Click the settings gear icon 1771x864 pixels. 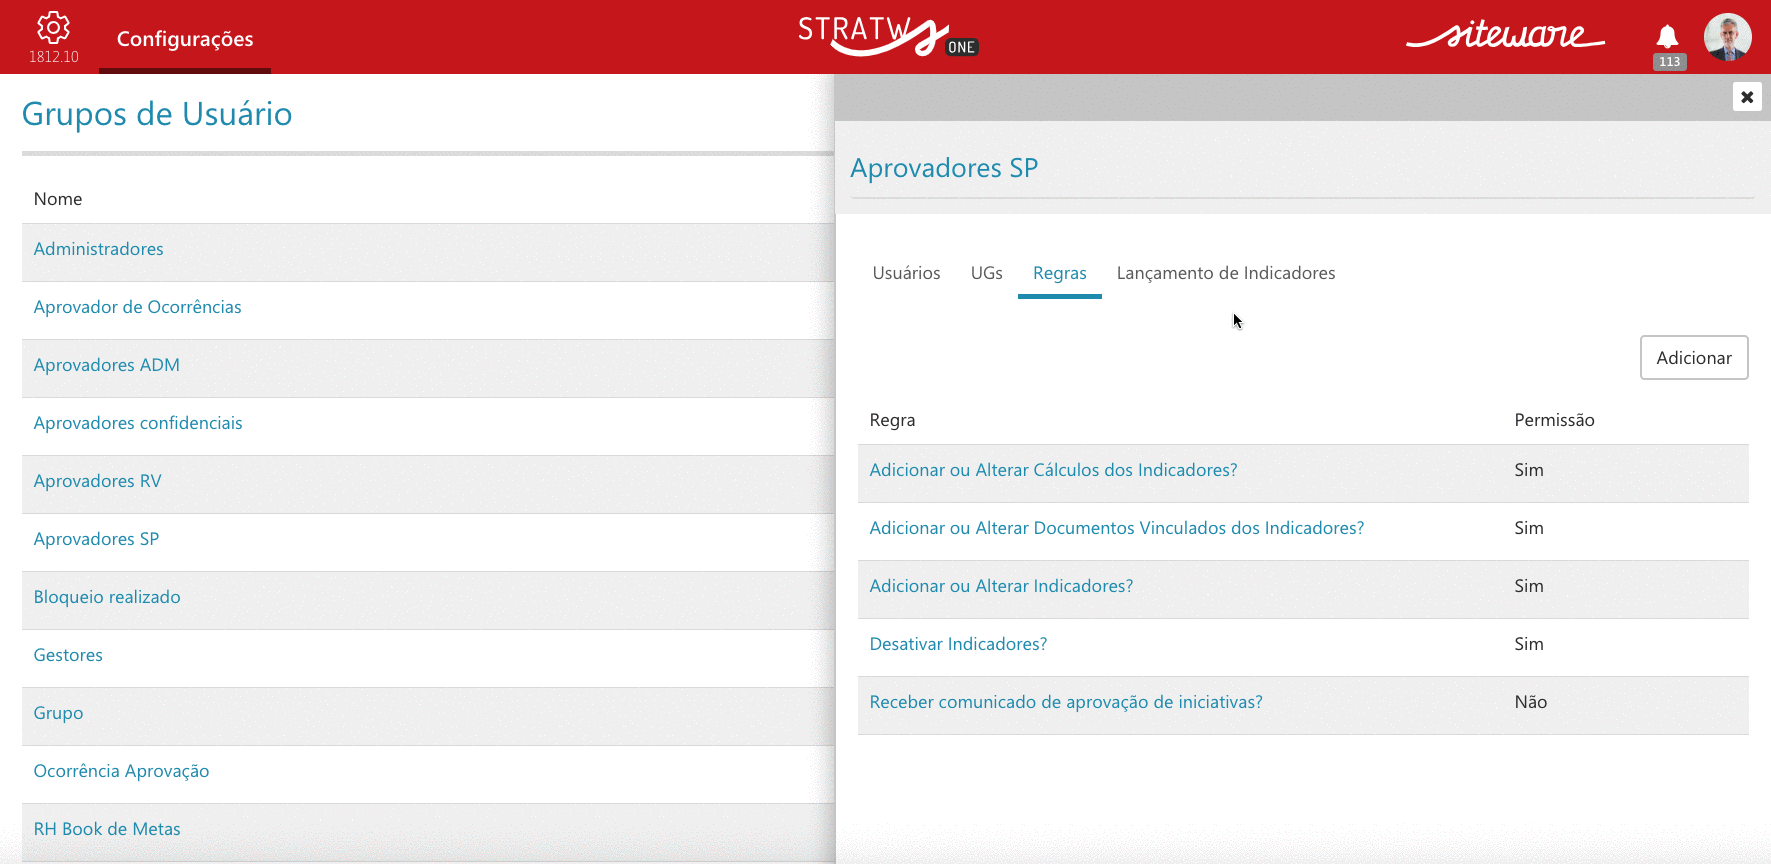coord(53,27)
